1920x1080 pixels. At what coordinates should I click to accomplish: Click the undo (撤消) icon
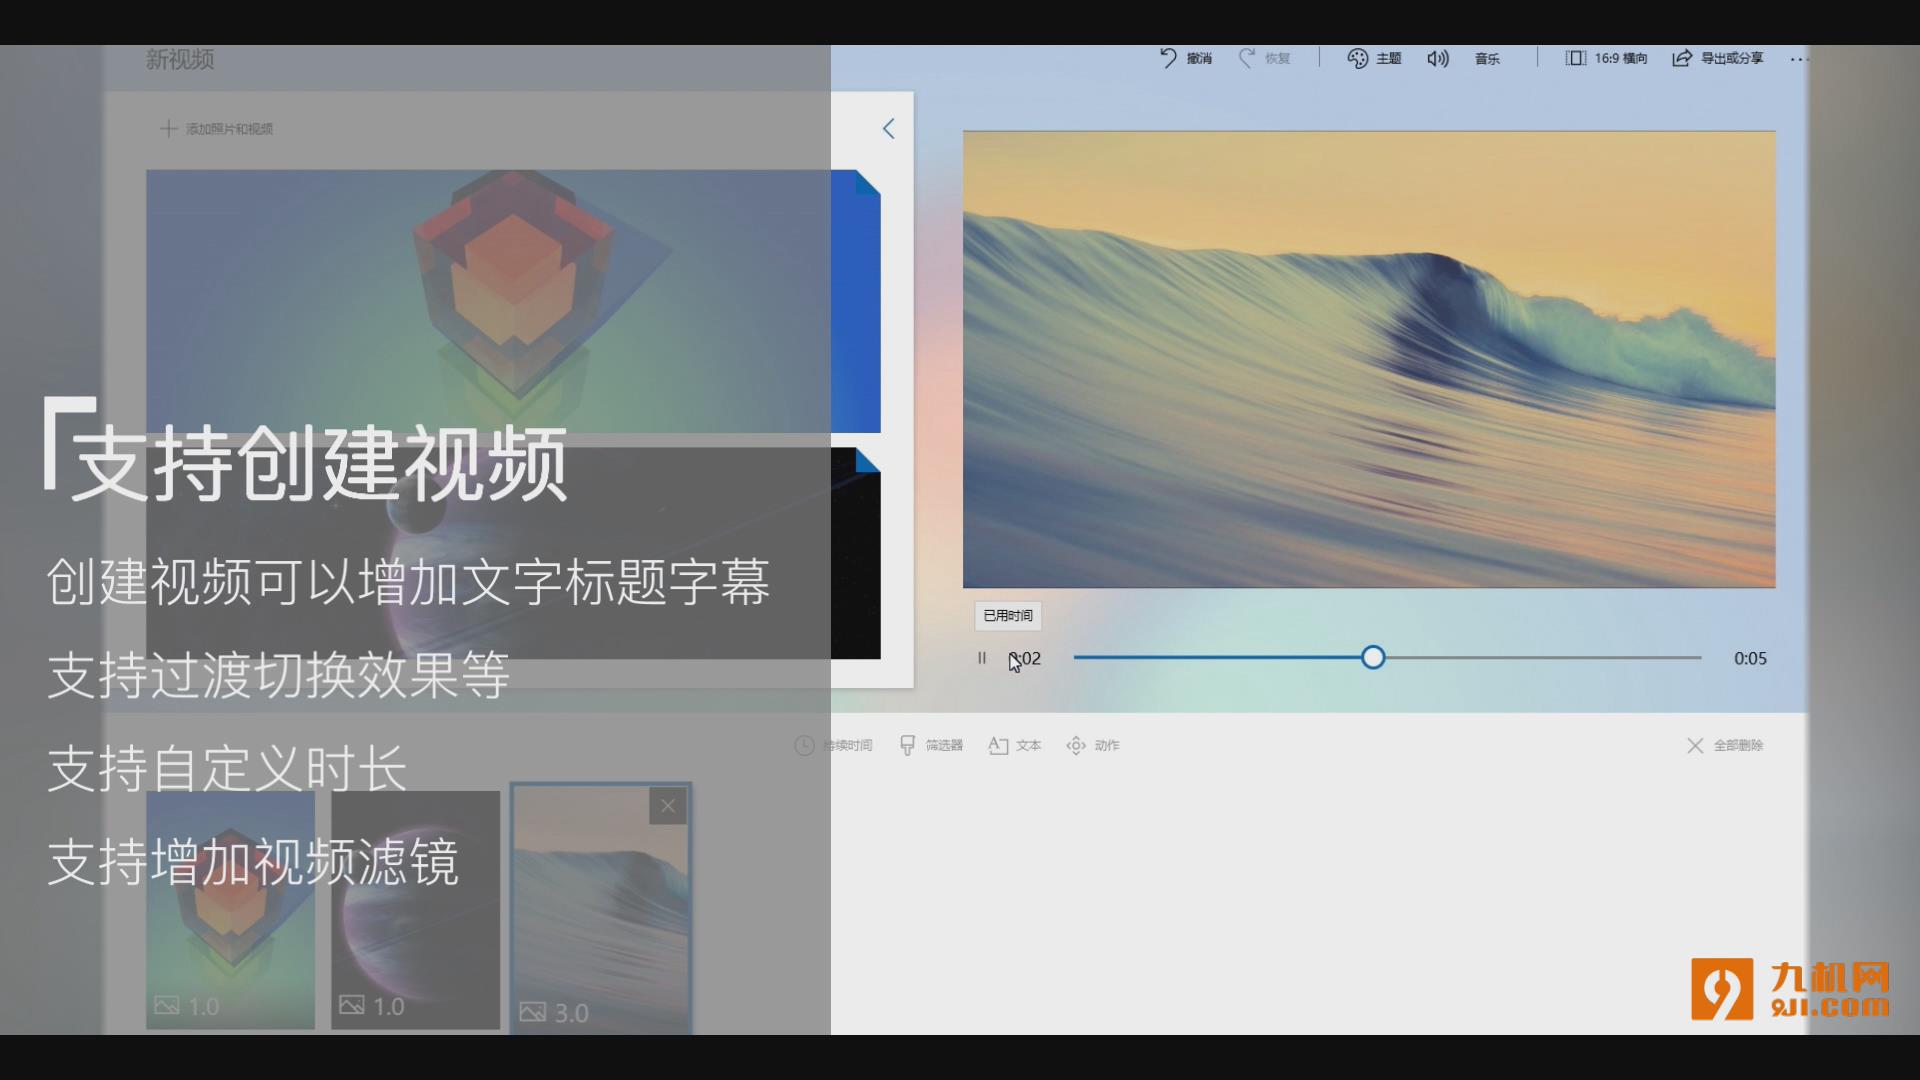click(x=1168, y=58)
